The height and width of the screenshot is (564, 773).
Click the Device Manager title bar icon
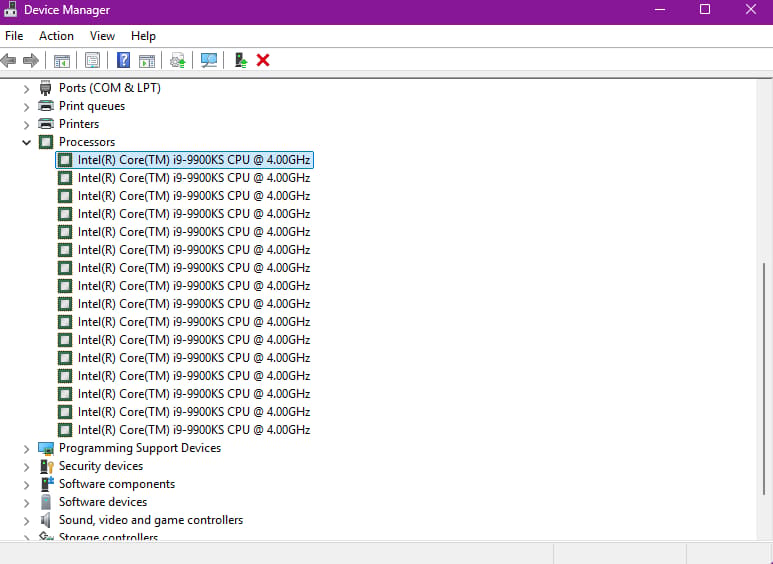click(10, 9)
